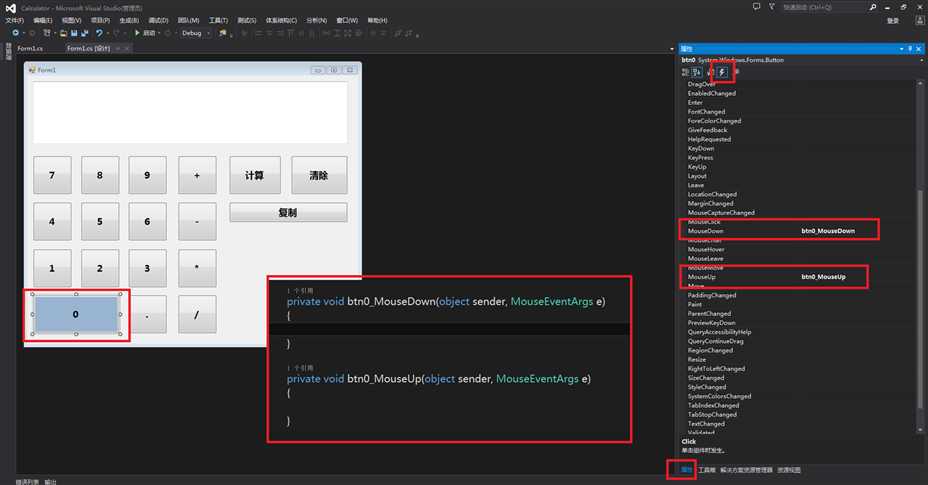
Task: Select the decimal point button
Action: click(x=147, y=314)
